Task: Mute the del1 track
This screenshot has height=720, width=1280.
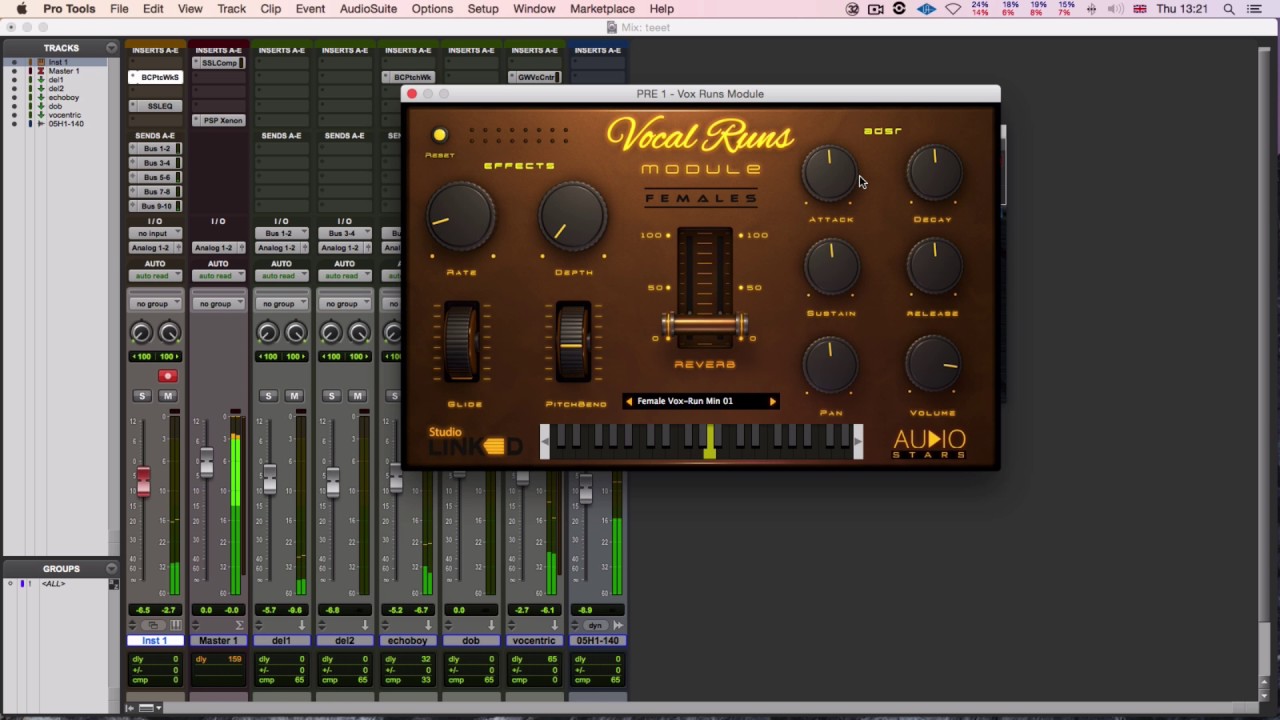Action: coord(294,396)
